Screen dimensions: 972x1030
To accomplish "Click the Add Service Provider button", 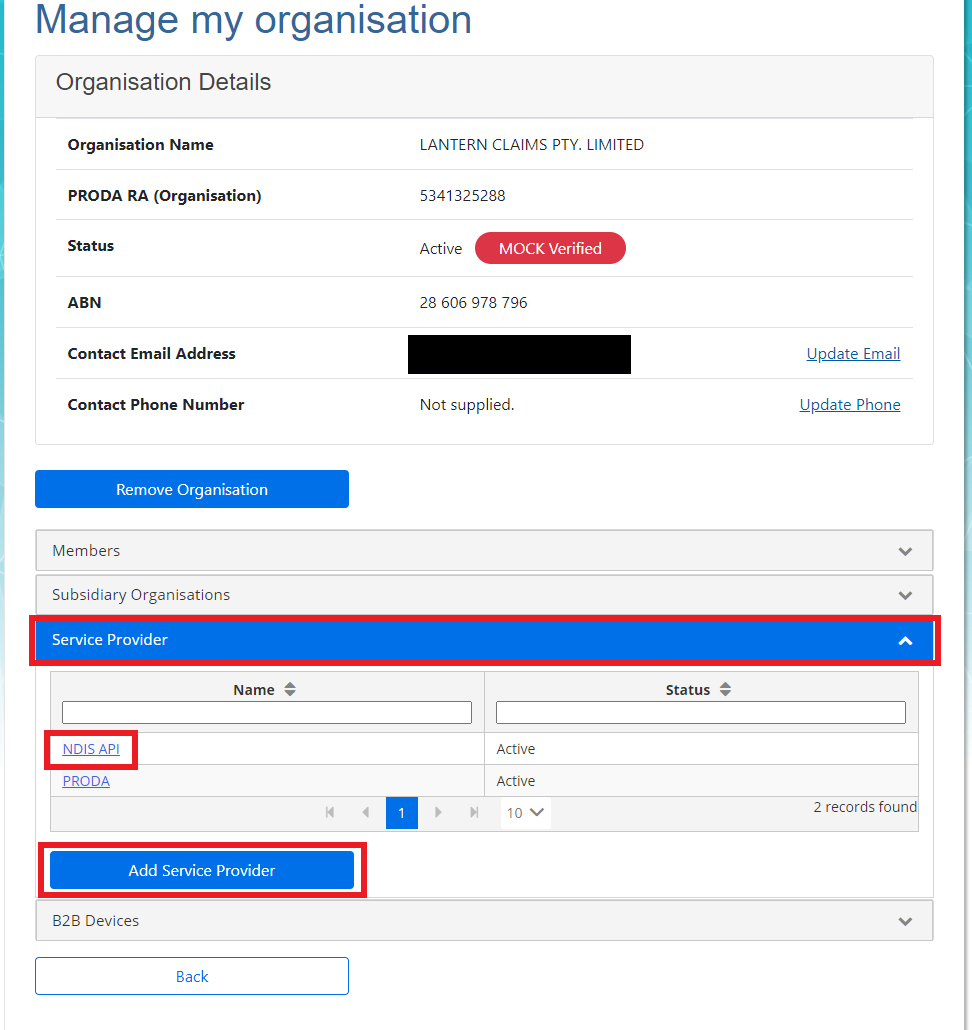I will point(202,870).
